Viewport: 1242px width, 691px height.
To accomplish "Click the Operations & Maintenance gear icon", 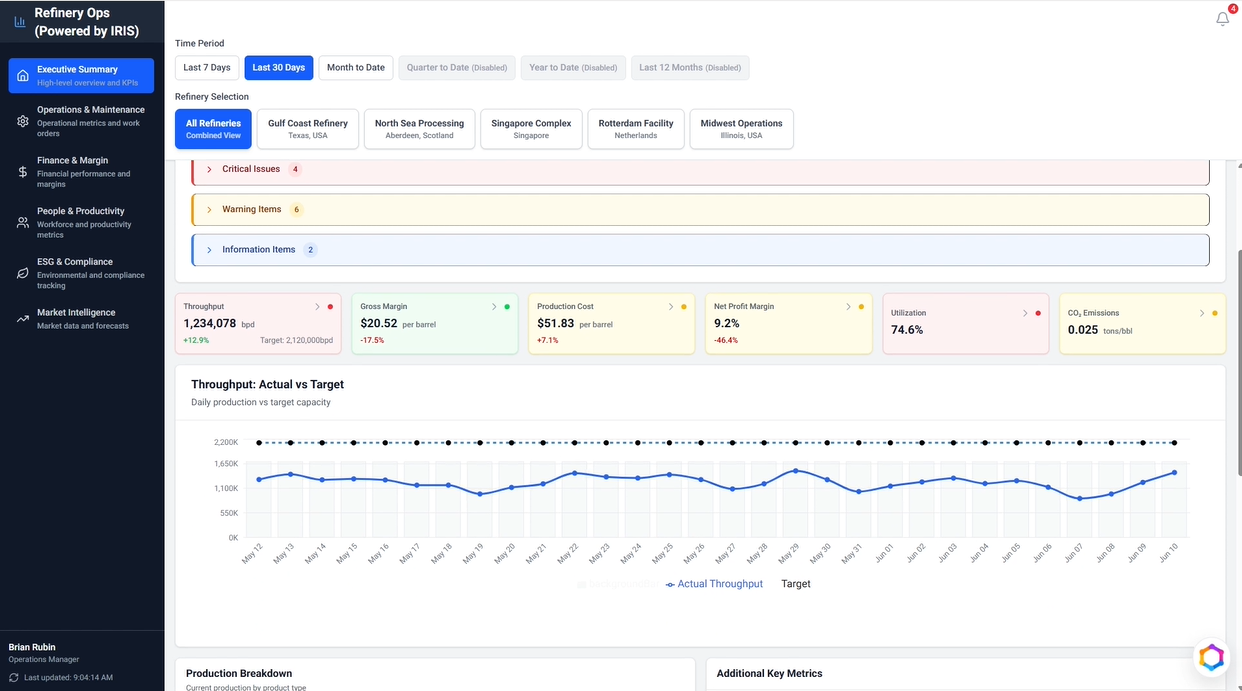I will point(23,121).
